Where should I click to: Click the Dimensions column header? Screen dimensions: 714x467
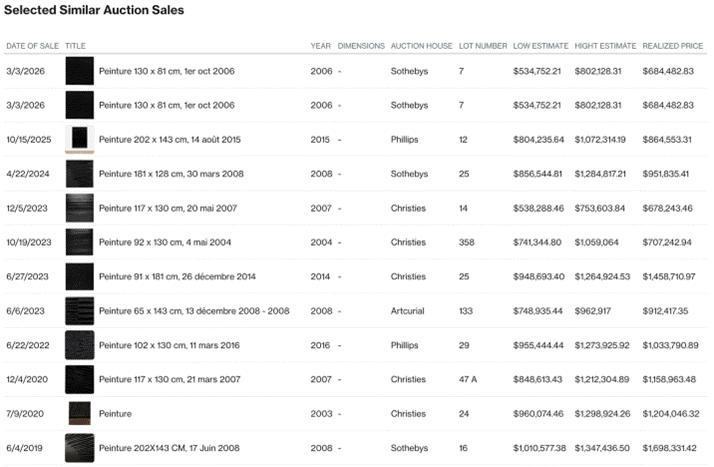point(361,46)
